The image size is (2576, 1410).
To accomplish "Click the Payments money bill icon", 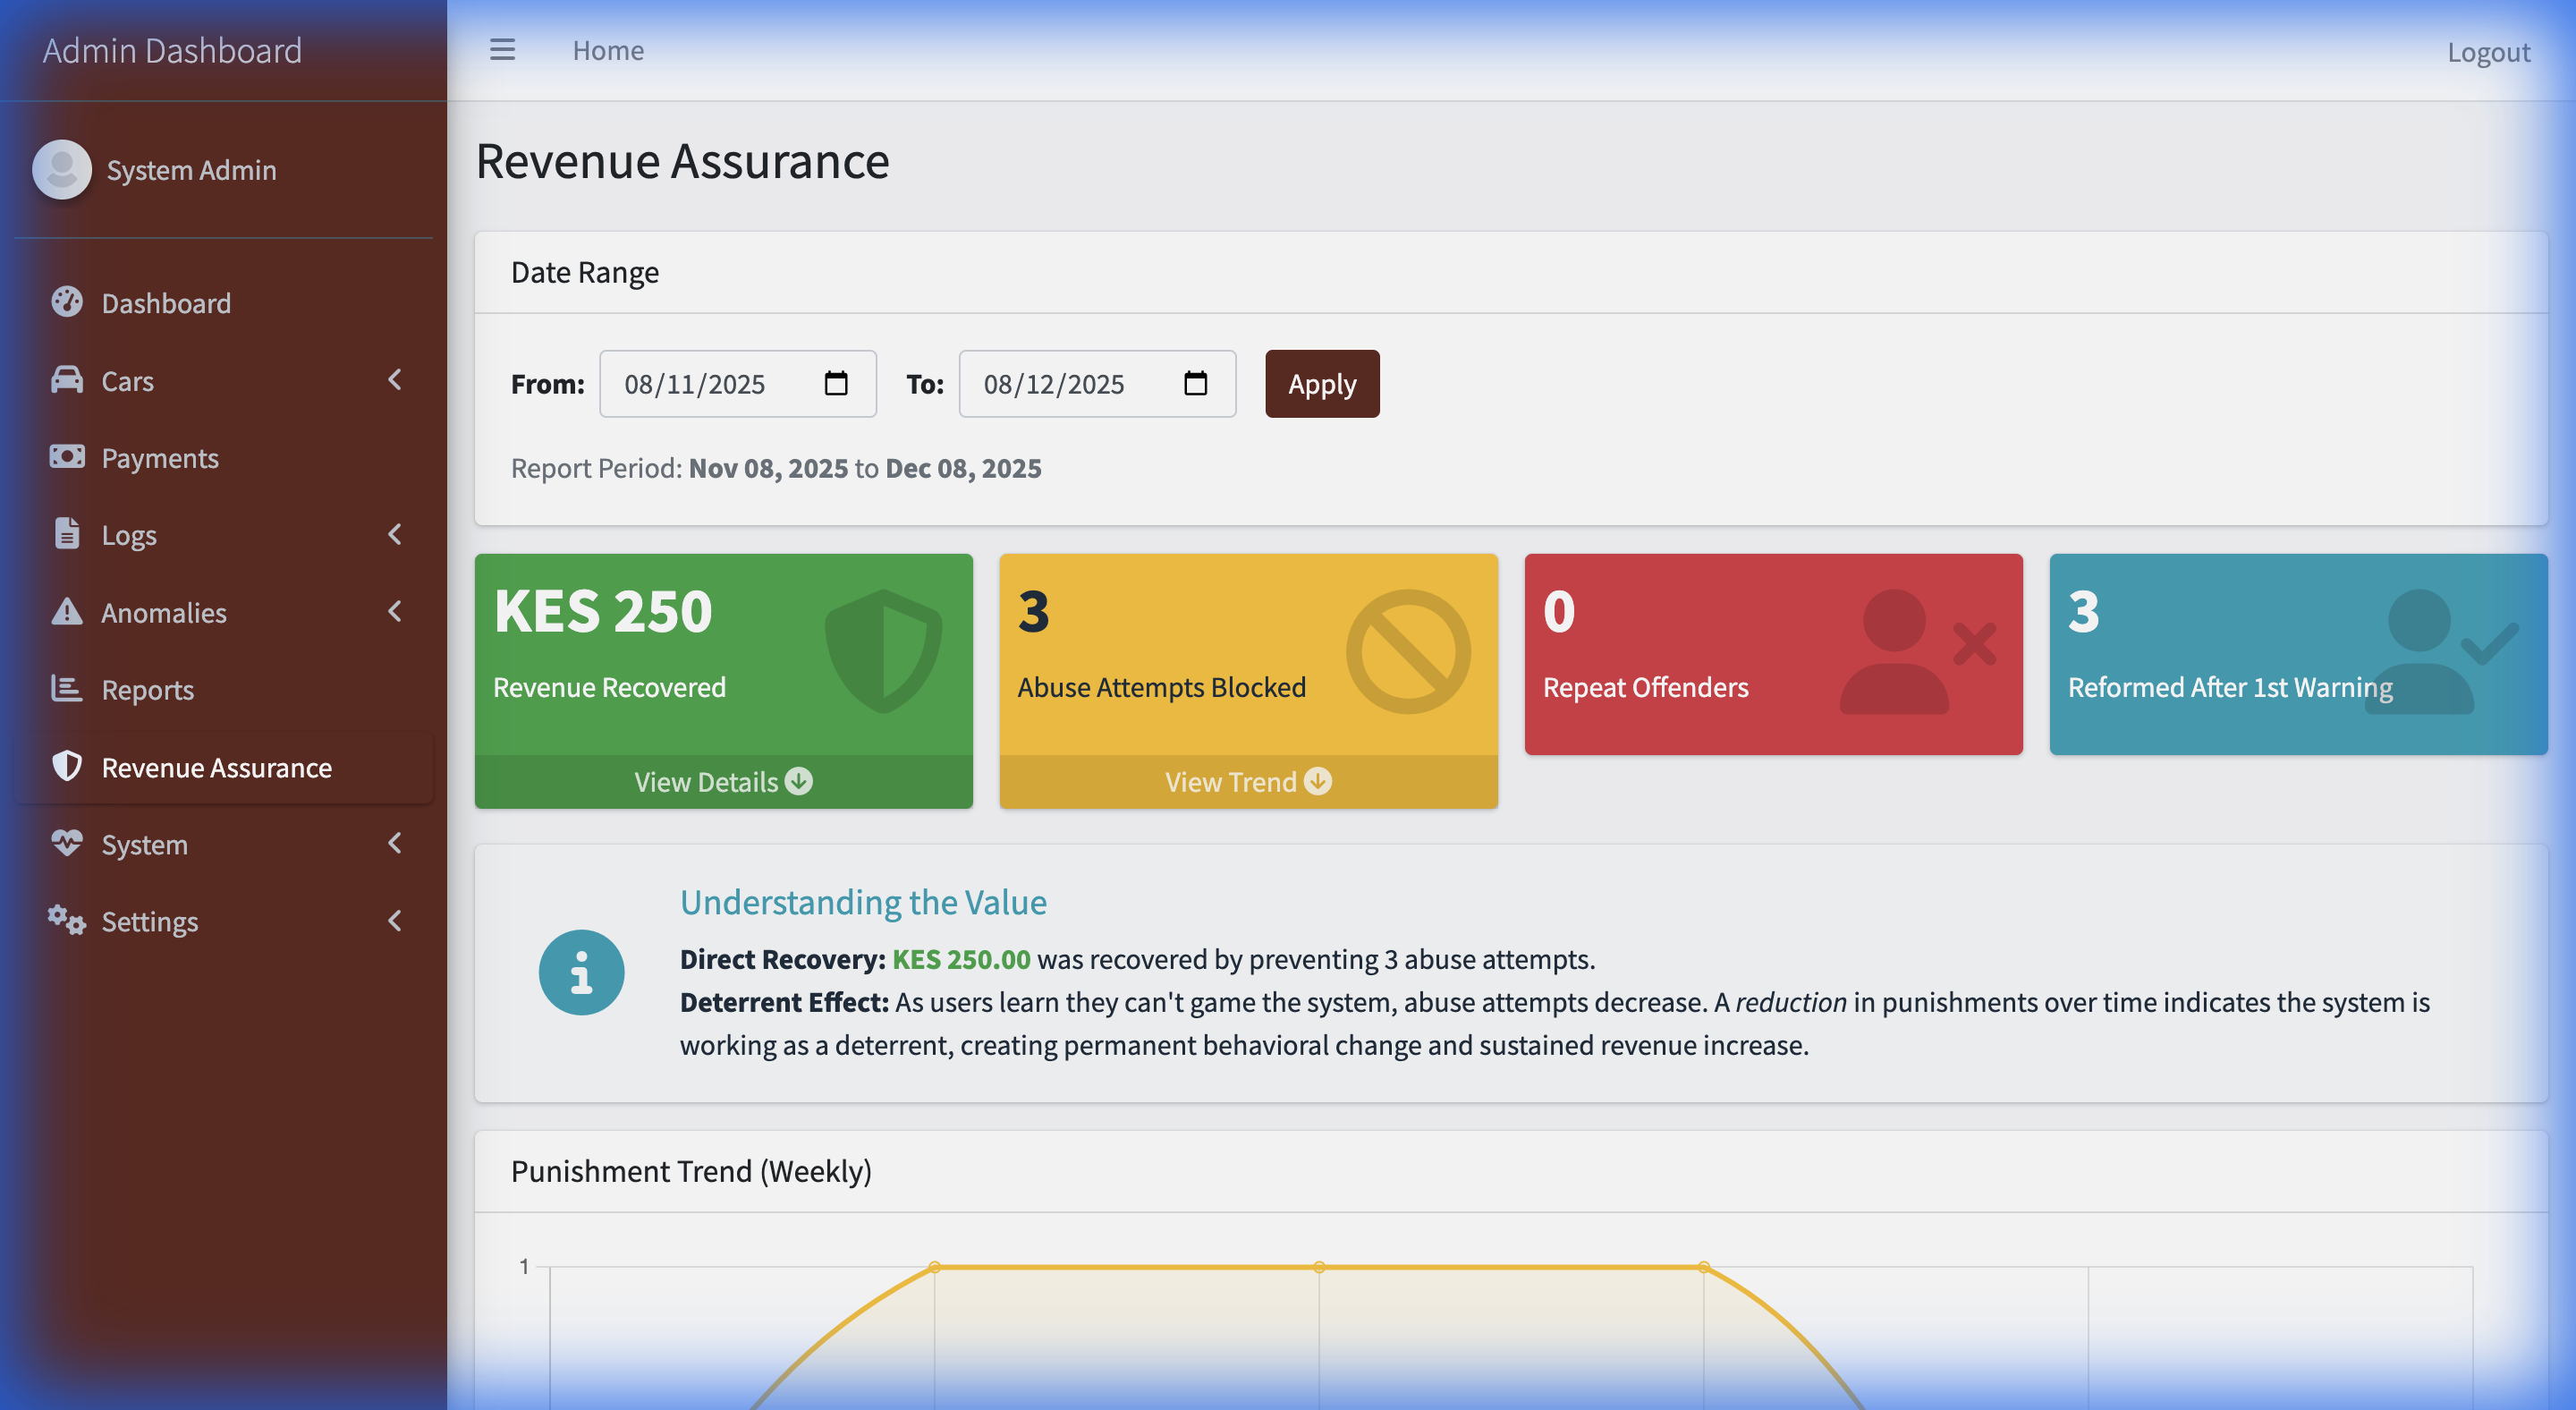I will click(x=67, y=457).
